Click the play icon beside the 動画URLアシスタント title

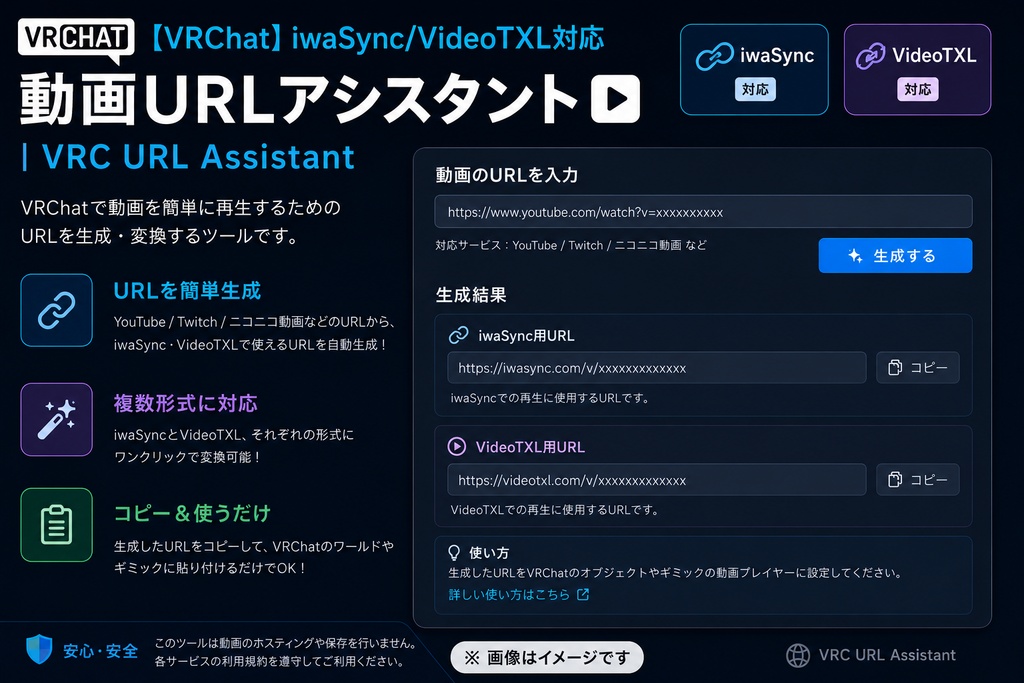[x=615, y=99]
